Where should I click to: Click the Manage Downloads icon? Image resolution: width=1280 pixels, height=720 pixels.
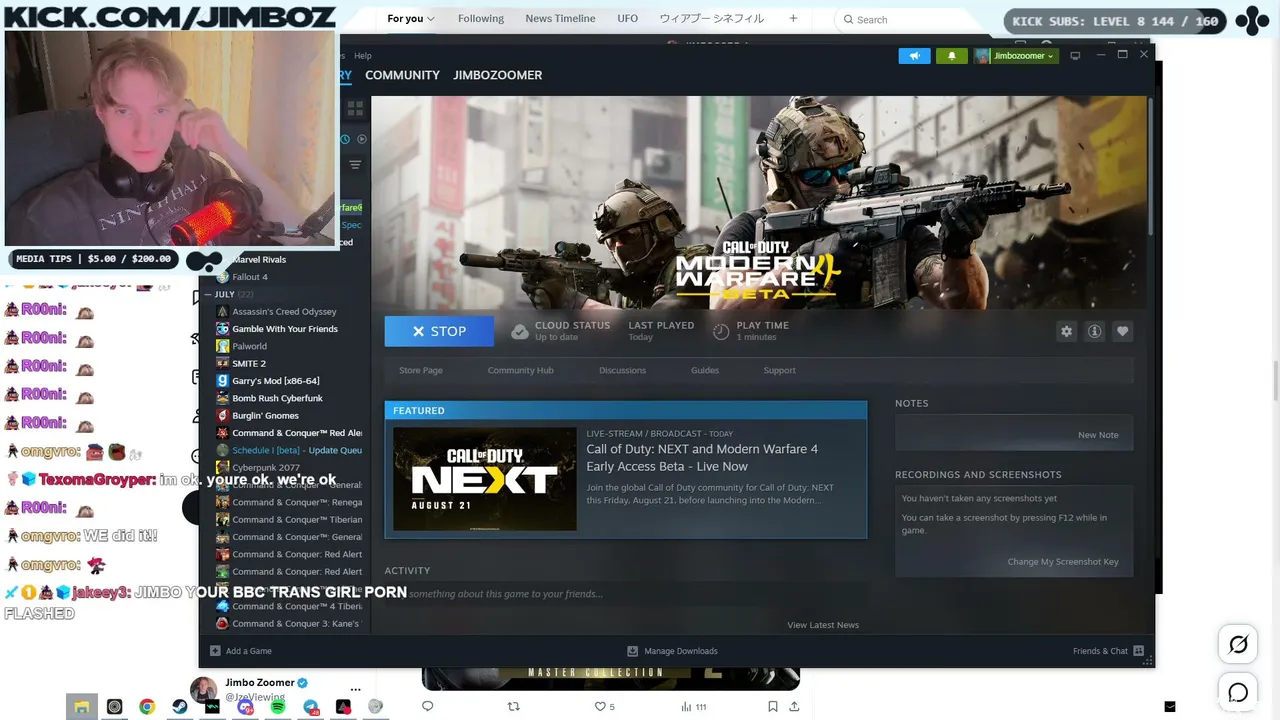click(x=632, y=651)
